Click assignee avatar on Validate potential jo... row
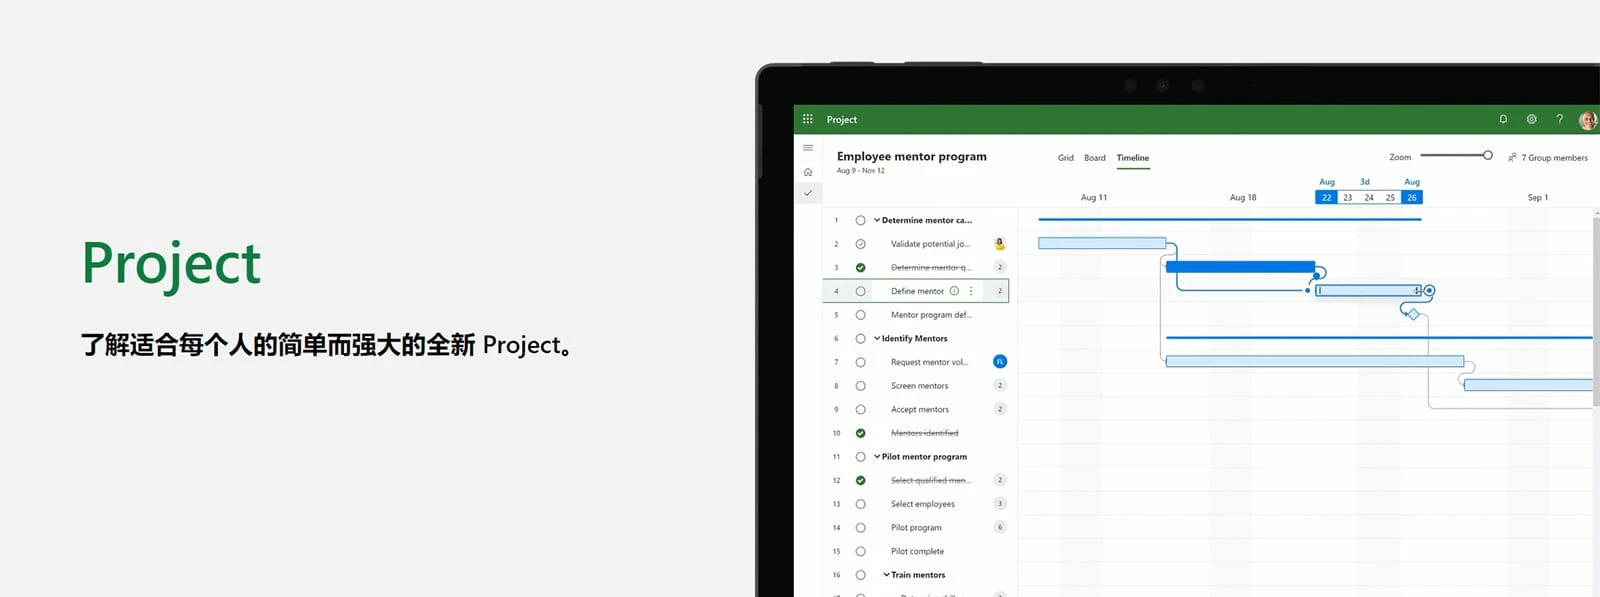1600x597 pixels. tap(999, 243)
